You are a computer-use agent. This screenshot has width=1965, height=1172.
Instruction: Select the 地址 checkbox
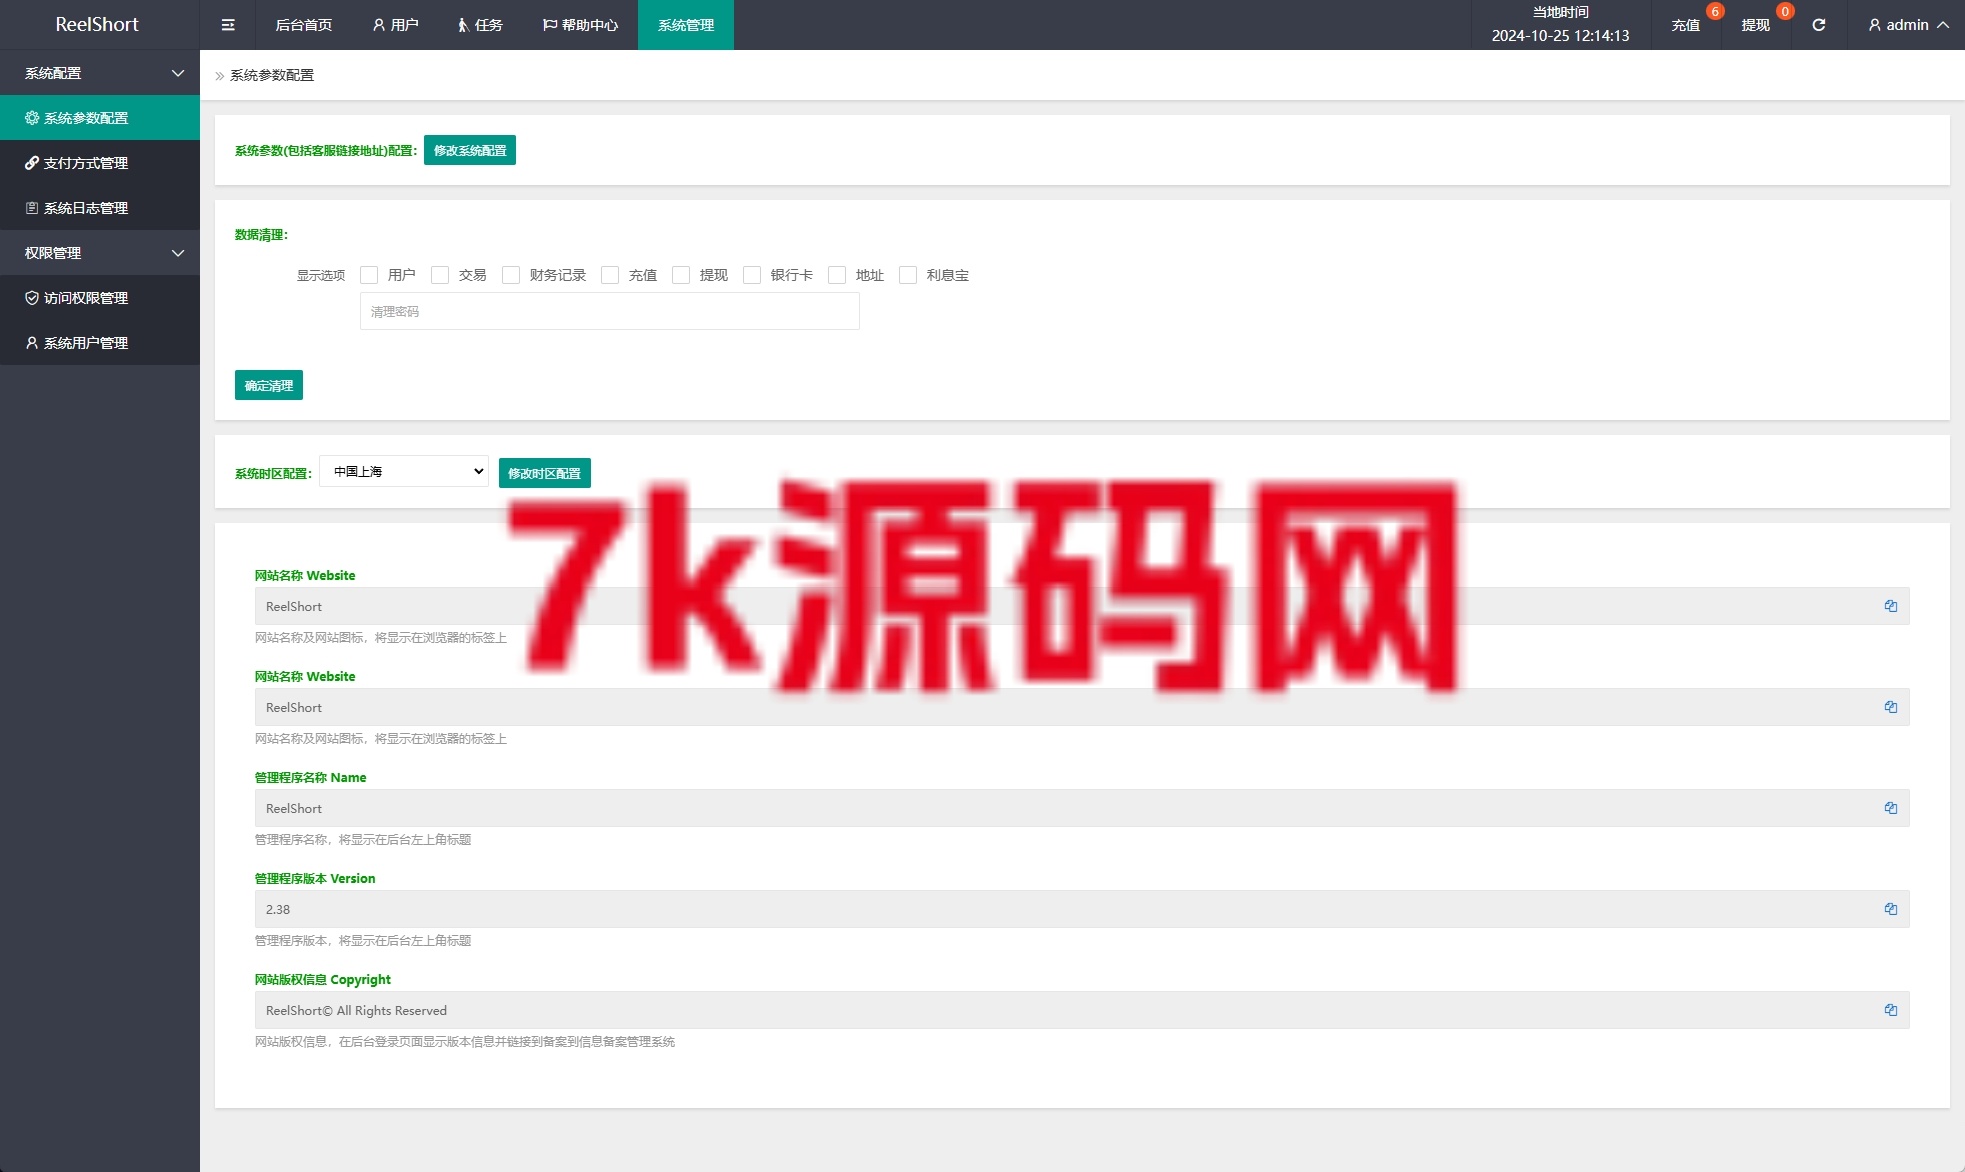point(837,275)
